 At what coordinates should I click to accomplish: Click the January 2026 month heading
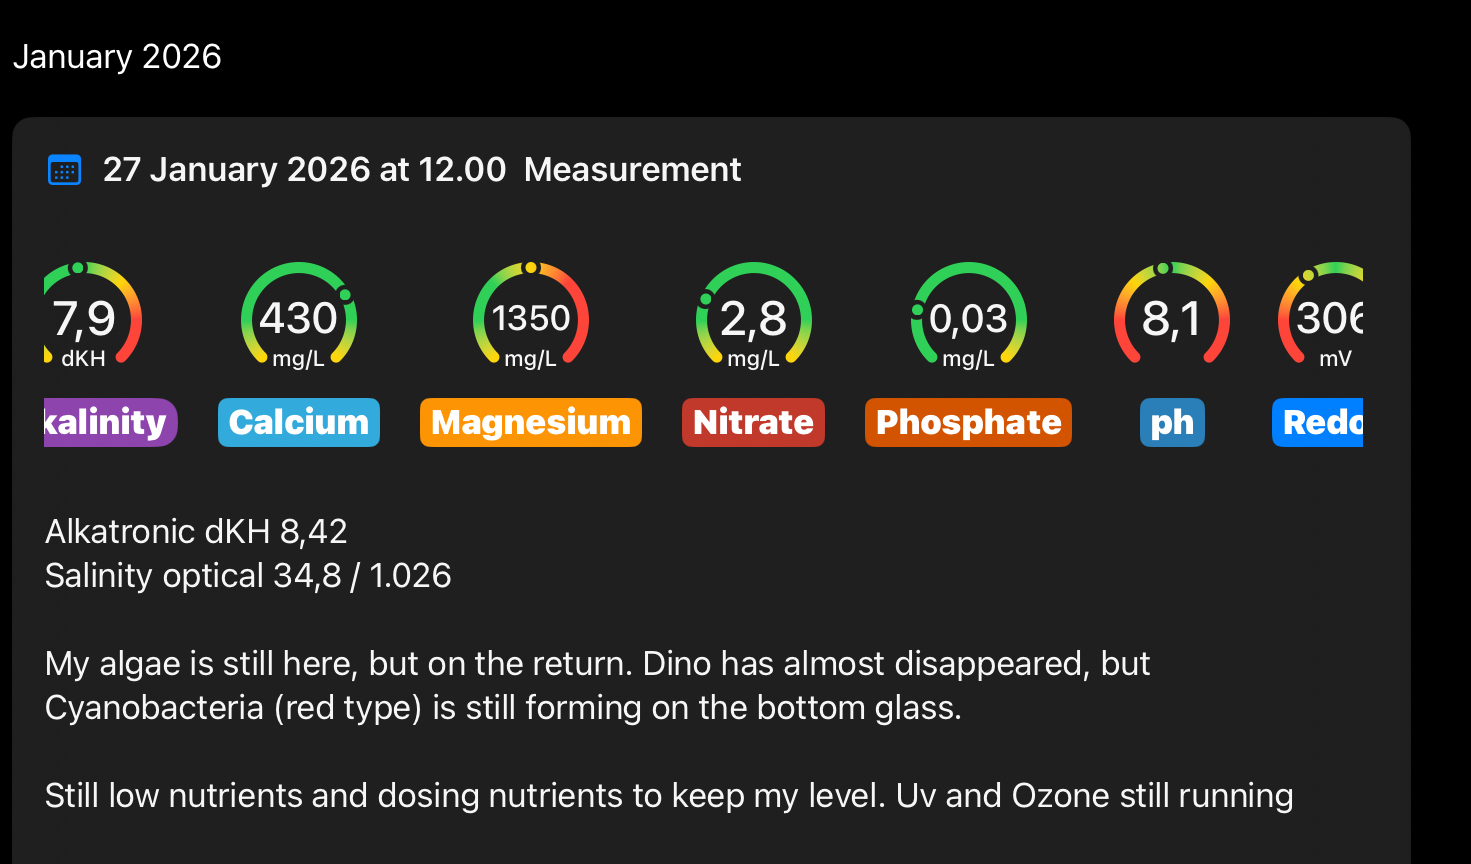pyautogui.click(x=117, y=57)
